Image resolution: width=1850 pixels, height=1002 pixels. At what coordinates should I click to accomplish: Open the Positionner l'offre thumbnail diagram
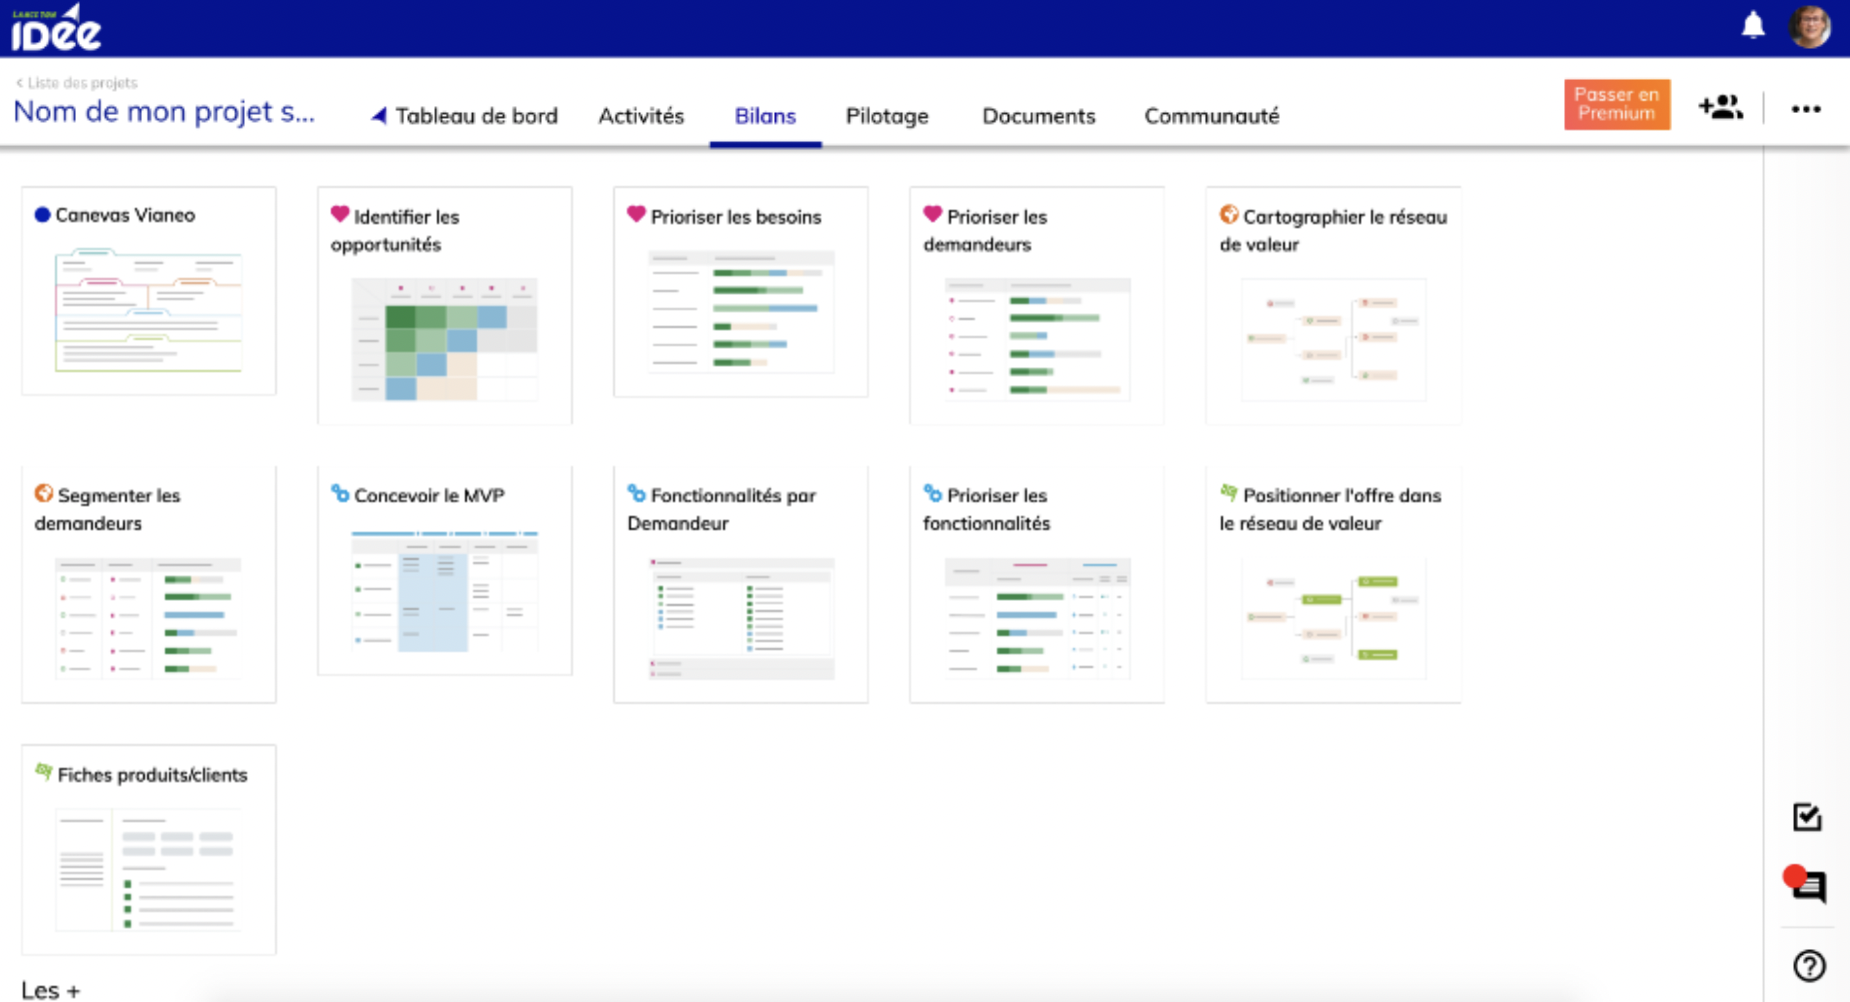tap(1333, 618)
